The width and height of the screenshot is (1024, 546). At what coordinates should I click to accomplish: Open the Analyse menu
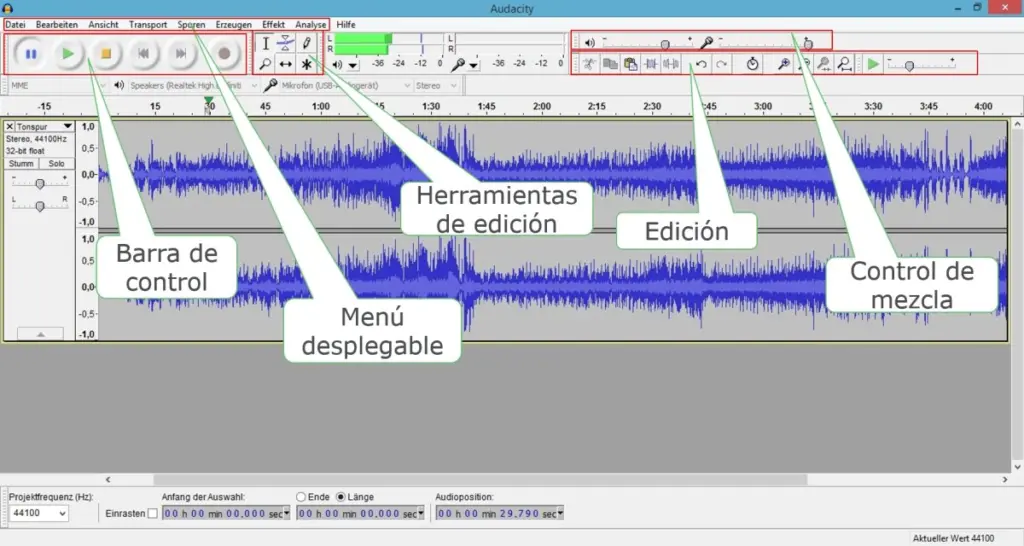coord(310,25)
